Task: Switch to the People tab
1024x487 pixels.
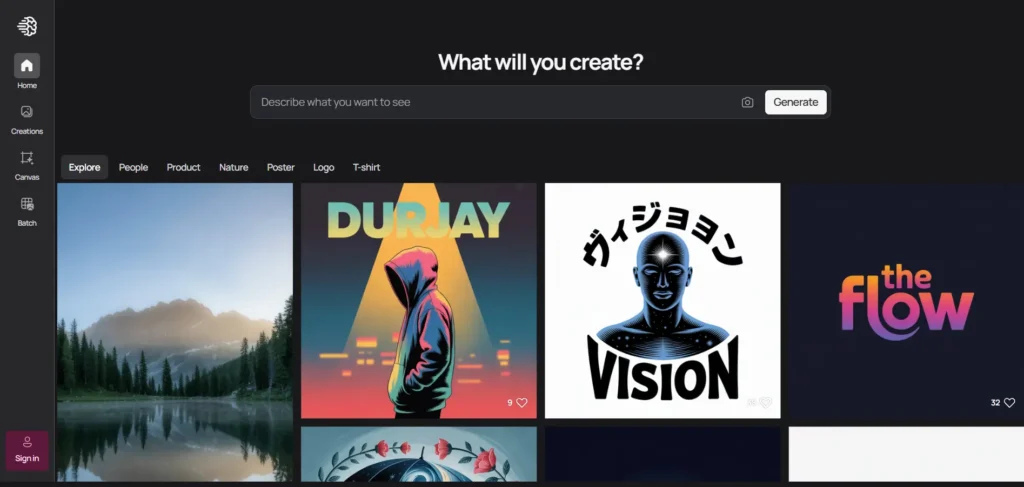Action: pyautogui.click(x=133, y=167)
